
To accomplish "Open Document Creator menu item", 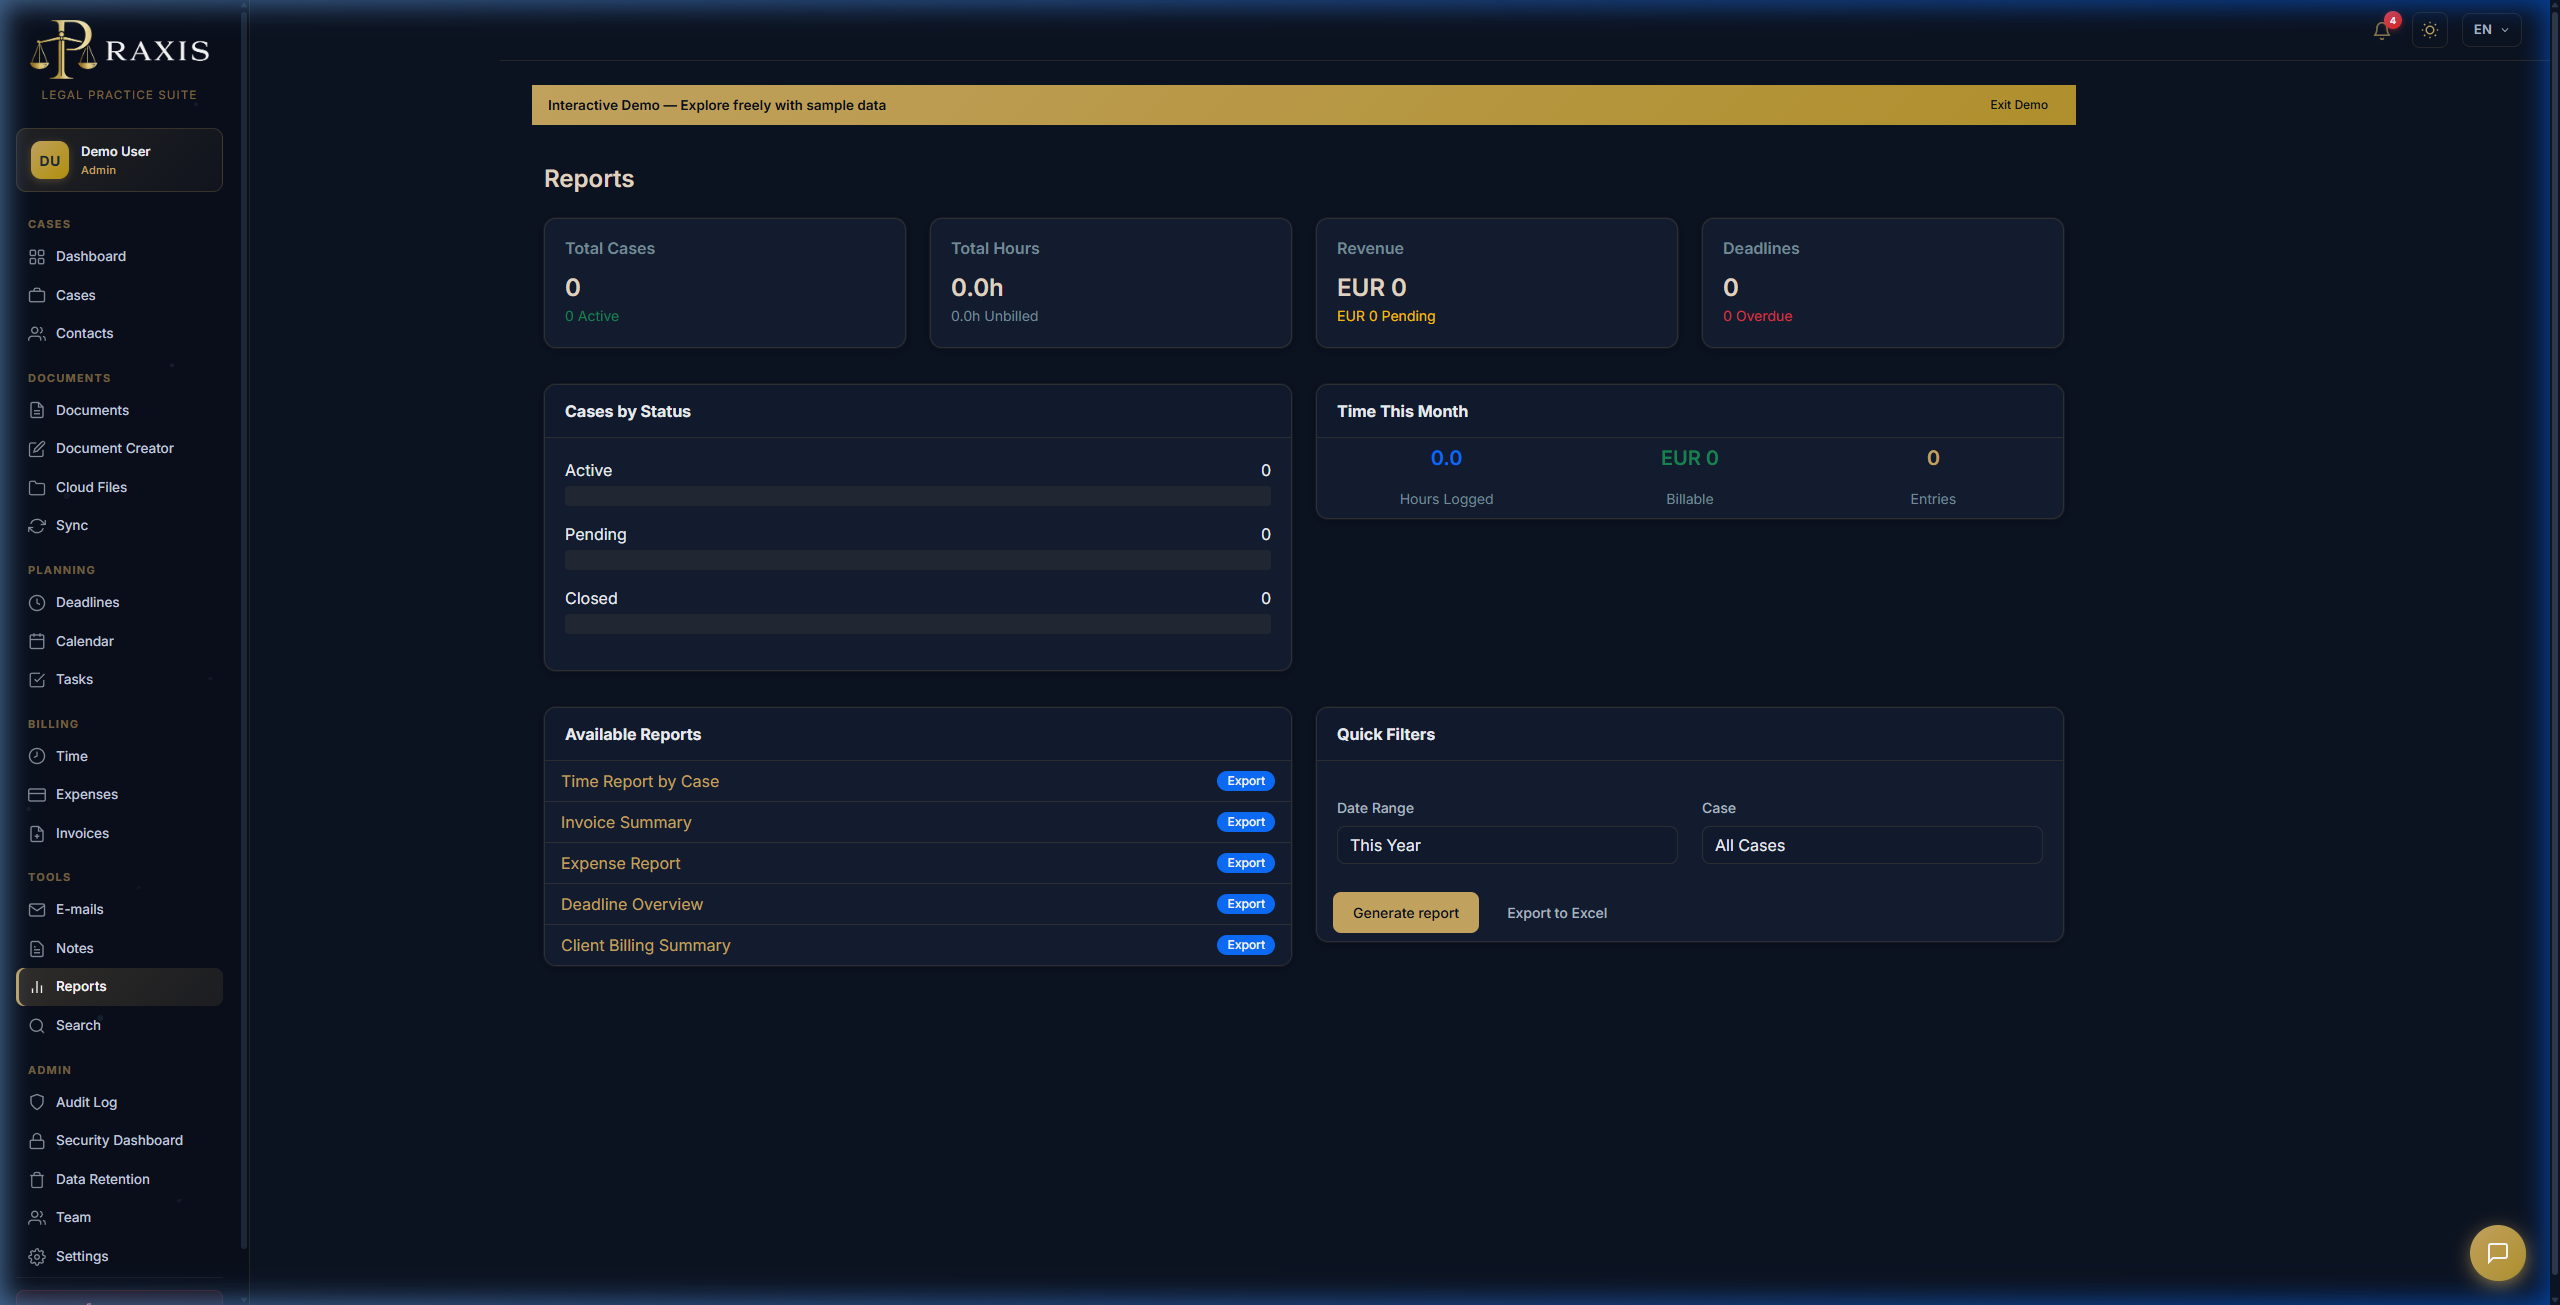I will [119, 449].
